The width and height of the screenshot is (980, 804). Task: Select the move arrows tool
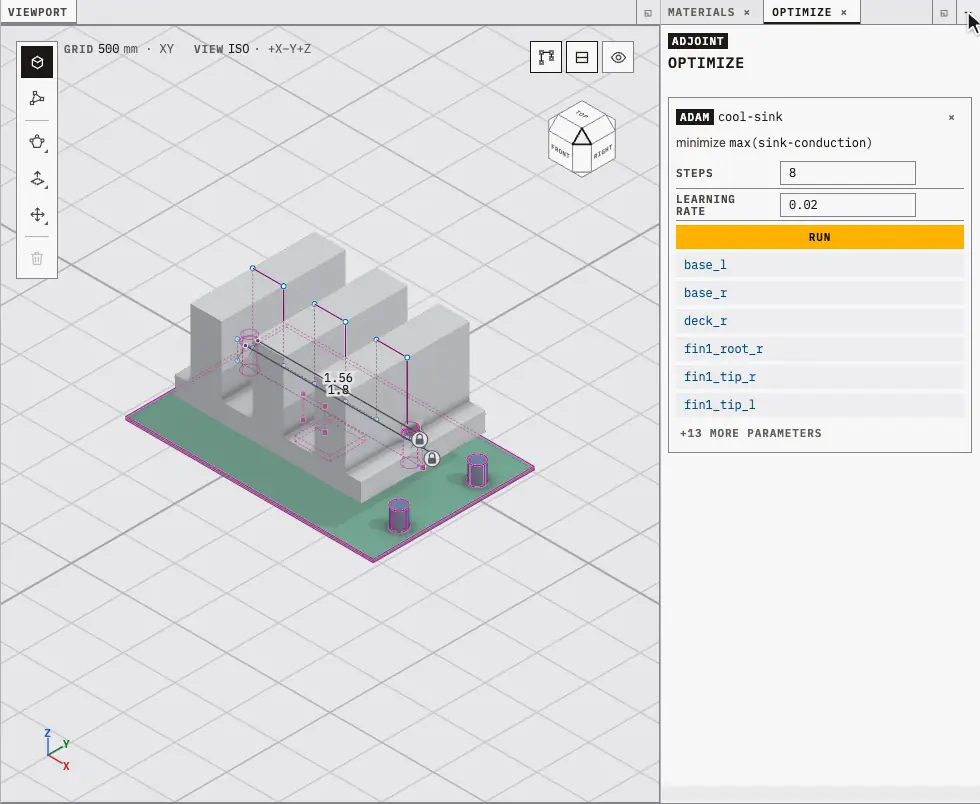pyautogui.click(x=37, y=215)
